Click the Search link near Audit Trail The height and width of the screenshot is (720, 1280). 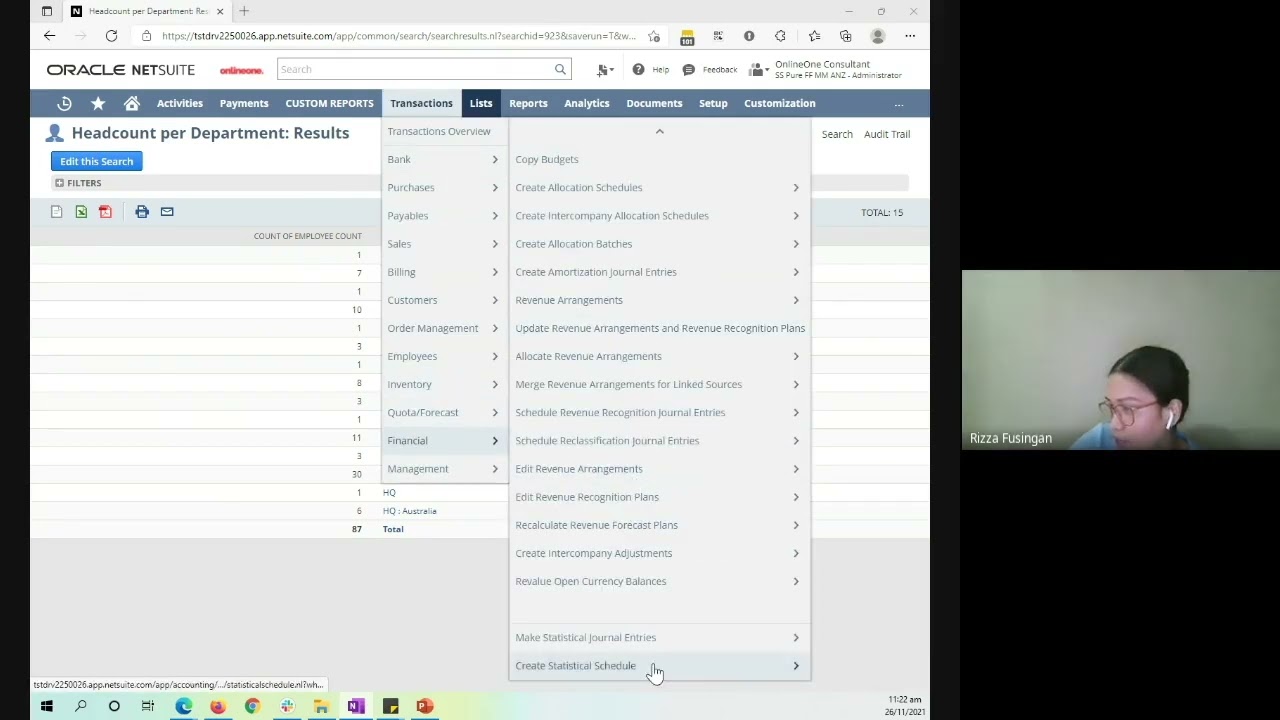click(837, 134)
